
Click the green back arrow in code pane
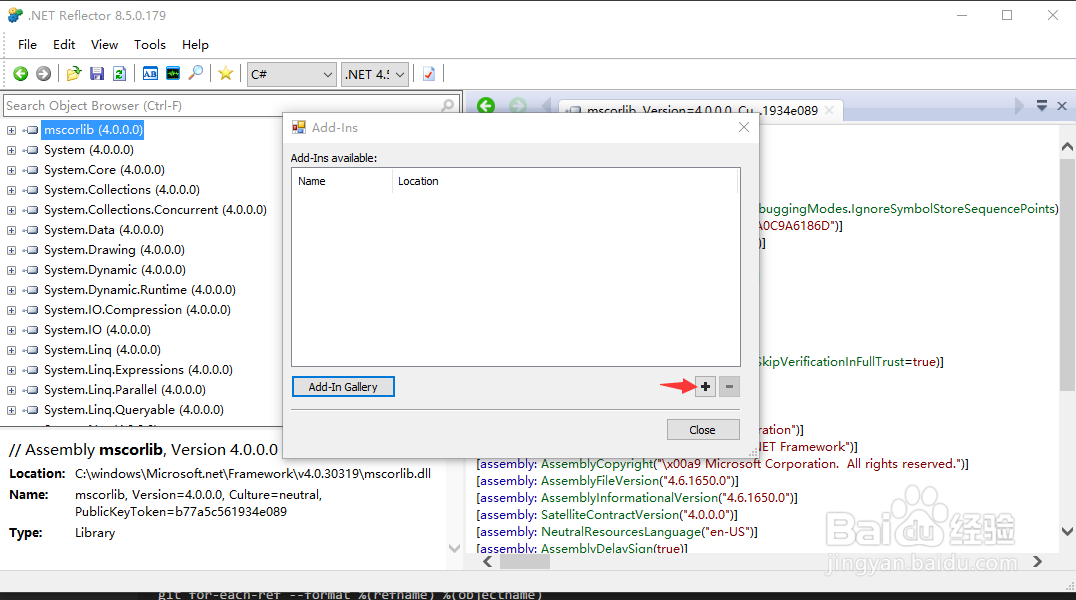486,106
